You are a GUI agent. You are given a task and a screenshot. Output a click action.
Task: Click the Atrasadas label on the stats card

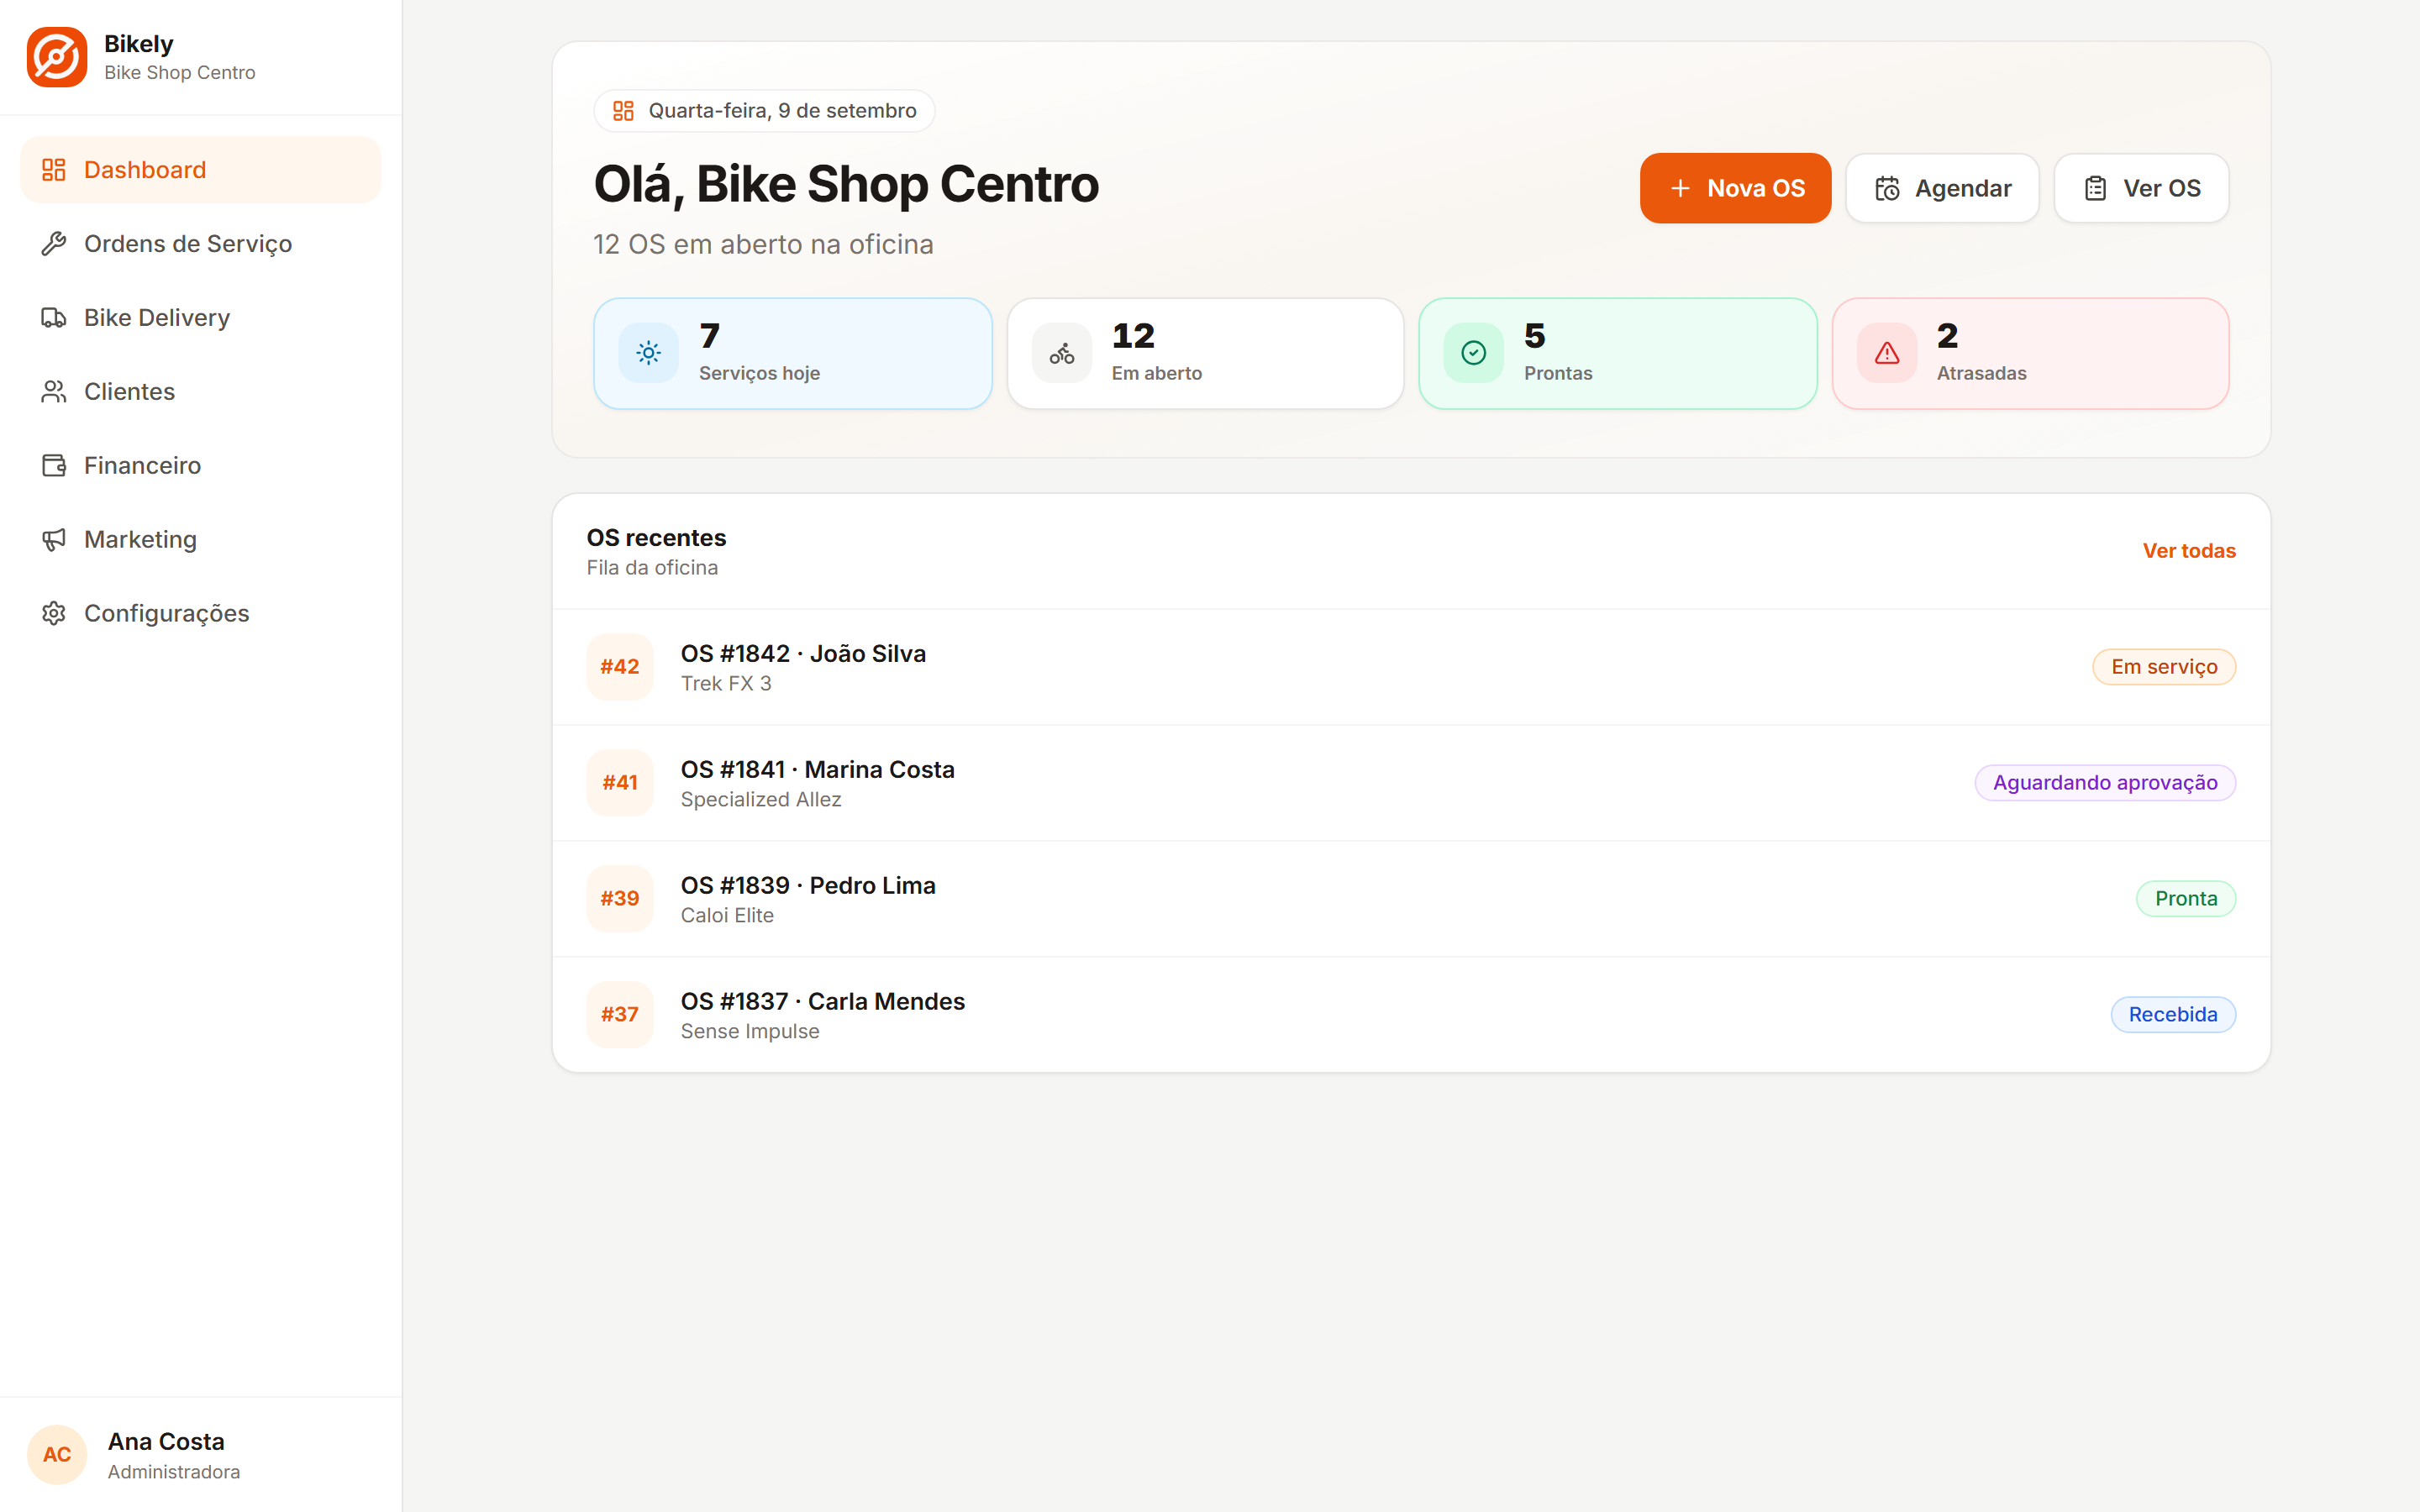(x=1981, y=373)
